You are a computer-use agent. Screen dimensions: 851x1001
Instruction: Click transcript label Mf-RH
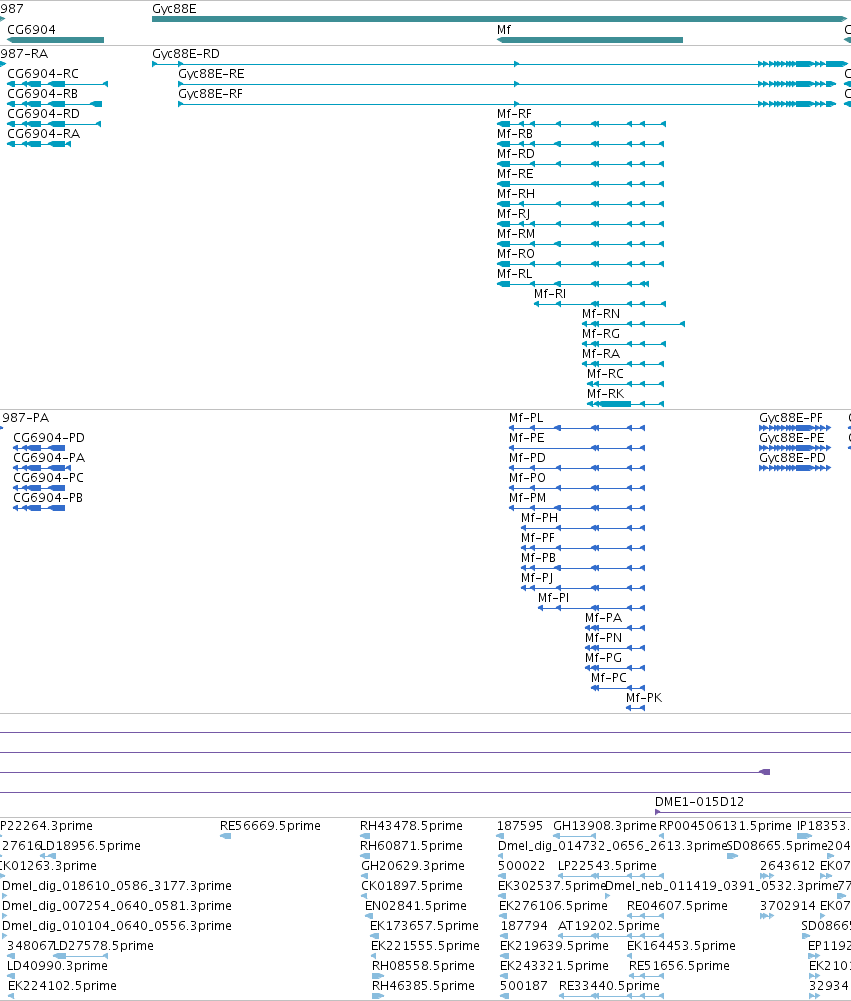tap(516, 193)
